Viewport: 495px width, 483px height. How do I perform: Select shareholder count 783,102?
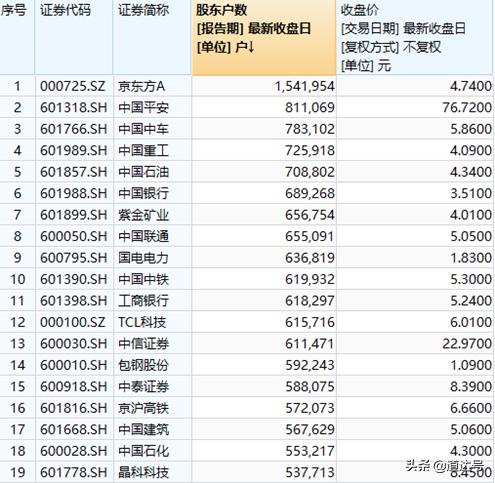310,129
